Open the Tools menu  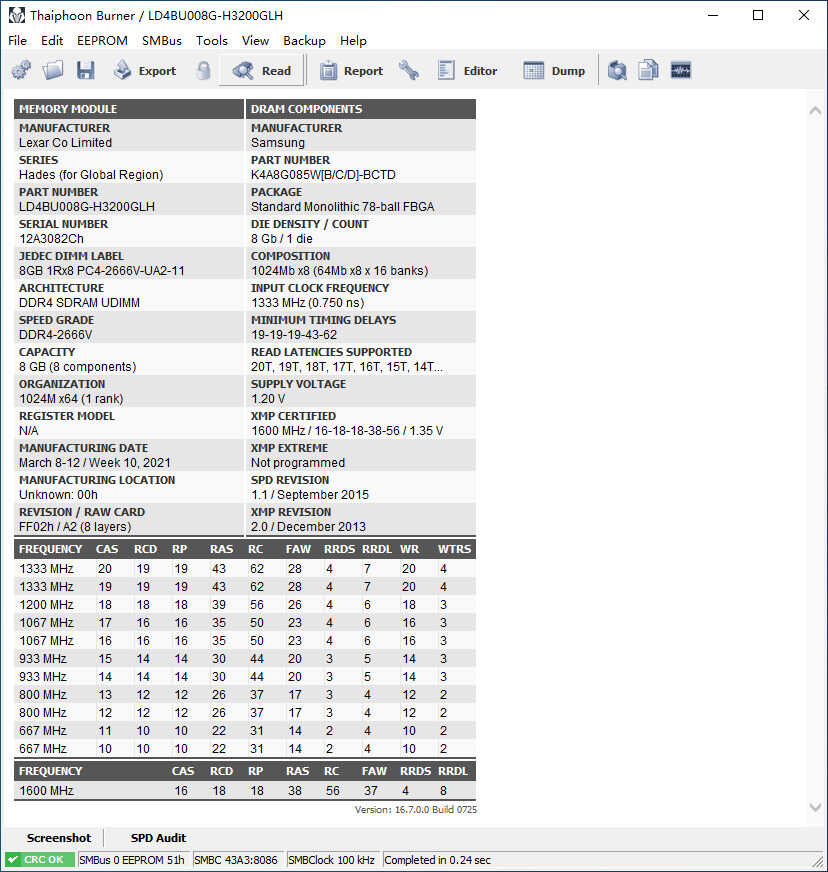pyautogui.click(x=211, y=41)
